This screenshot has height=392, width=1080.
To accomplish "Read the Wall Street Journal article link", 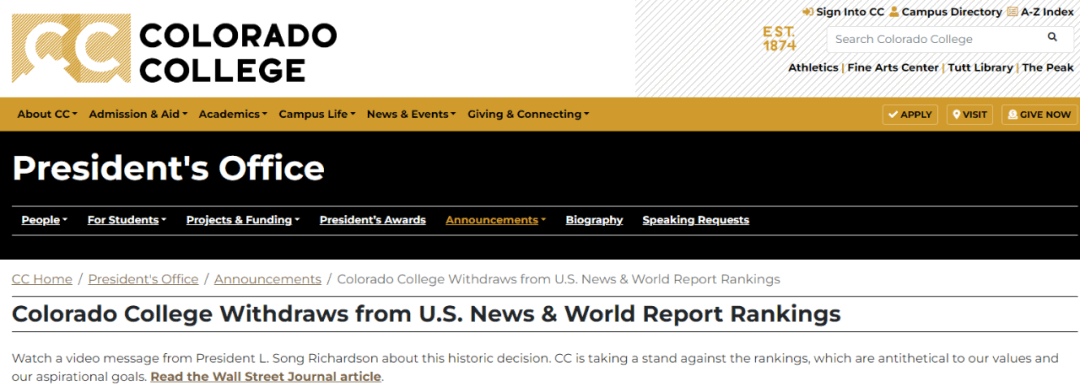I will click(266, 377).
